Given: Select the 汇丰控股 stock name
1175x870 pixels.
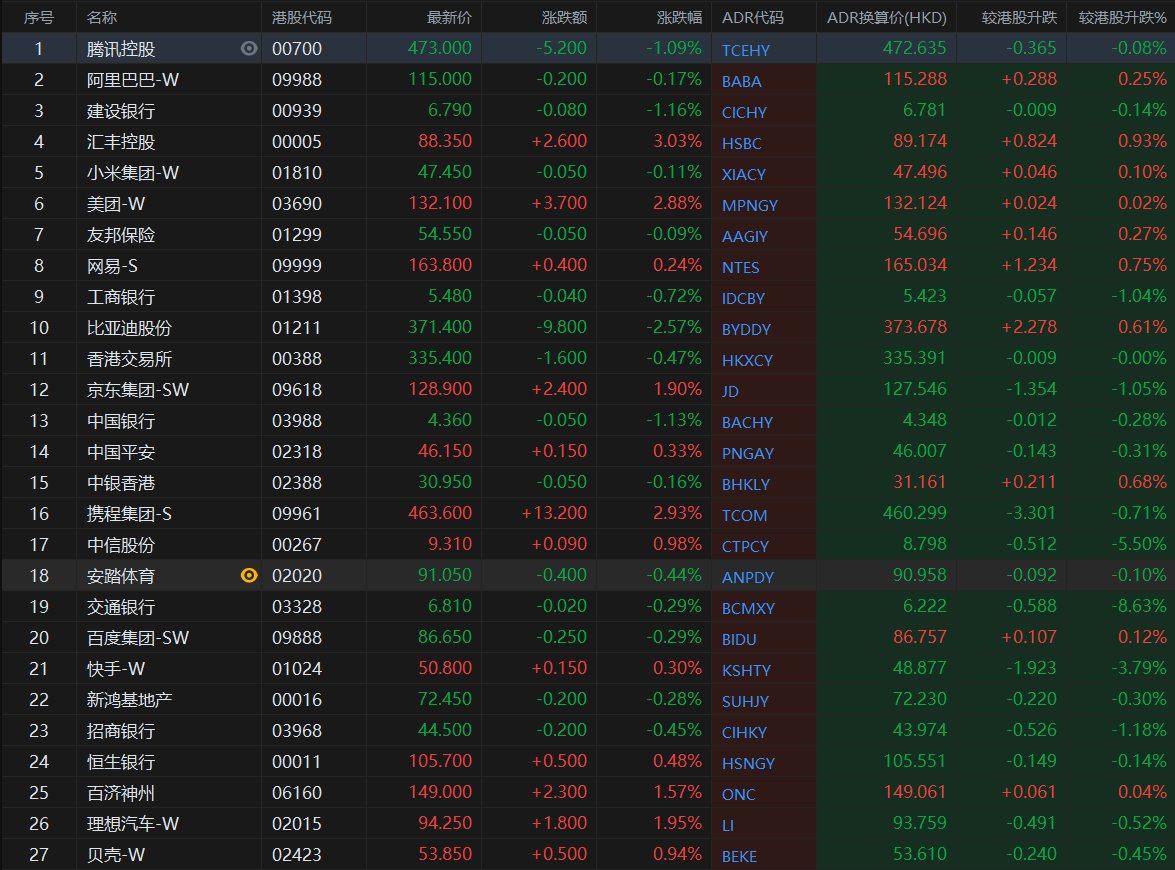Looking at the screenshot, I should click(x=121, y=142).
